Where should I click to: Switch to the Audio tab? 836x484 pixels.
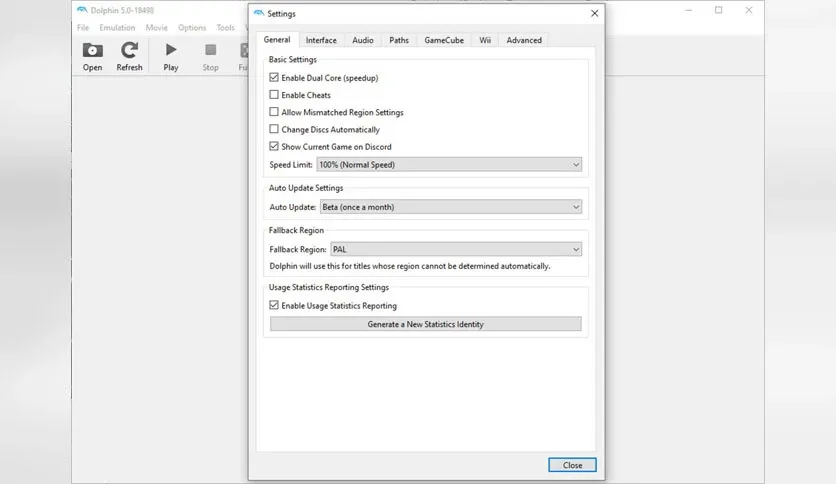point(363,40)
